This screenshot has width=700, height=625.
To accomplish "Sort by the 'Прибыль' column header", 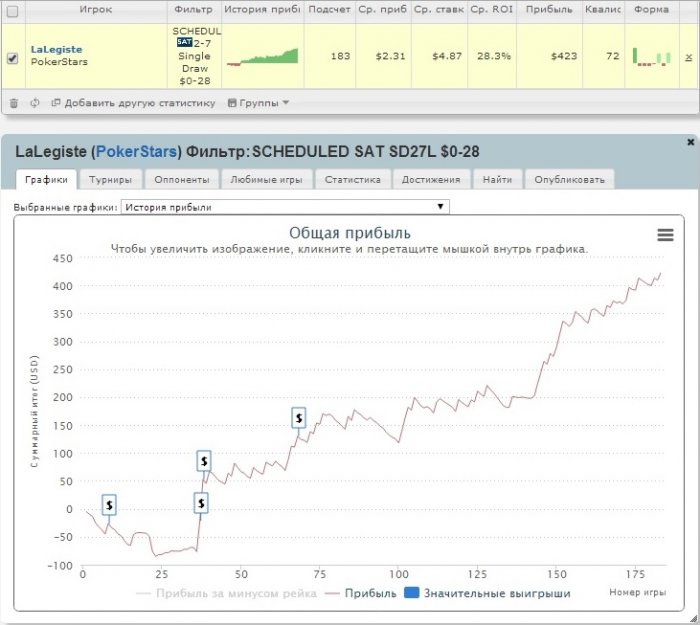I will pyautogui.click(x=549, y=10).
